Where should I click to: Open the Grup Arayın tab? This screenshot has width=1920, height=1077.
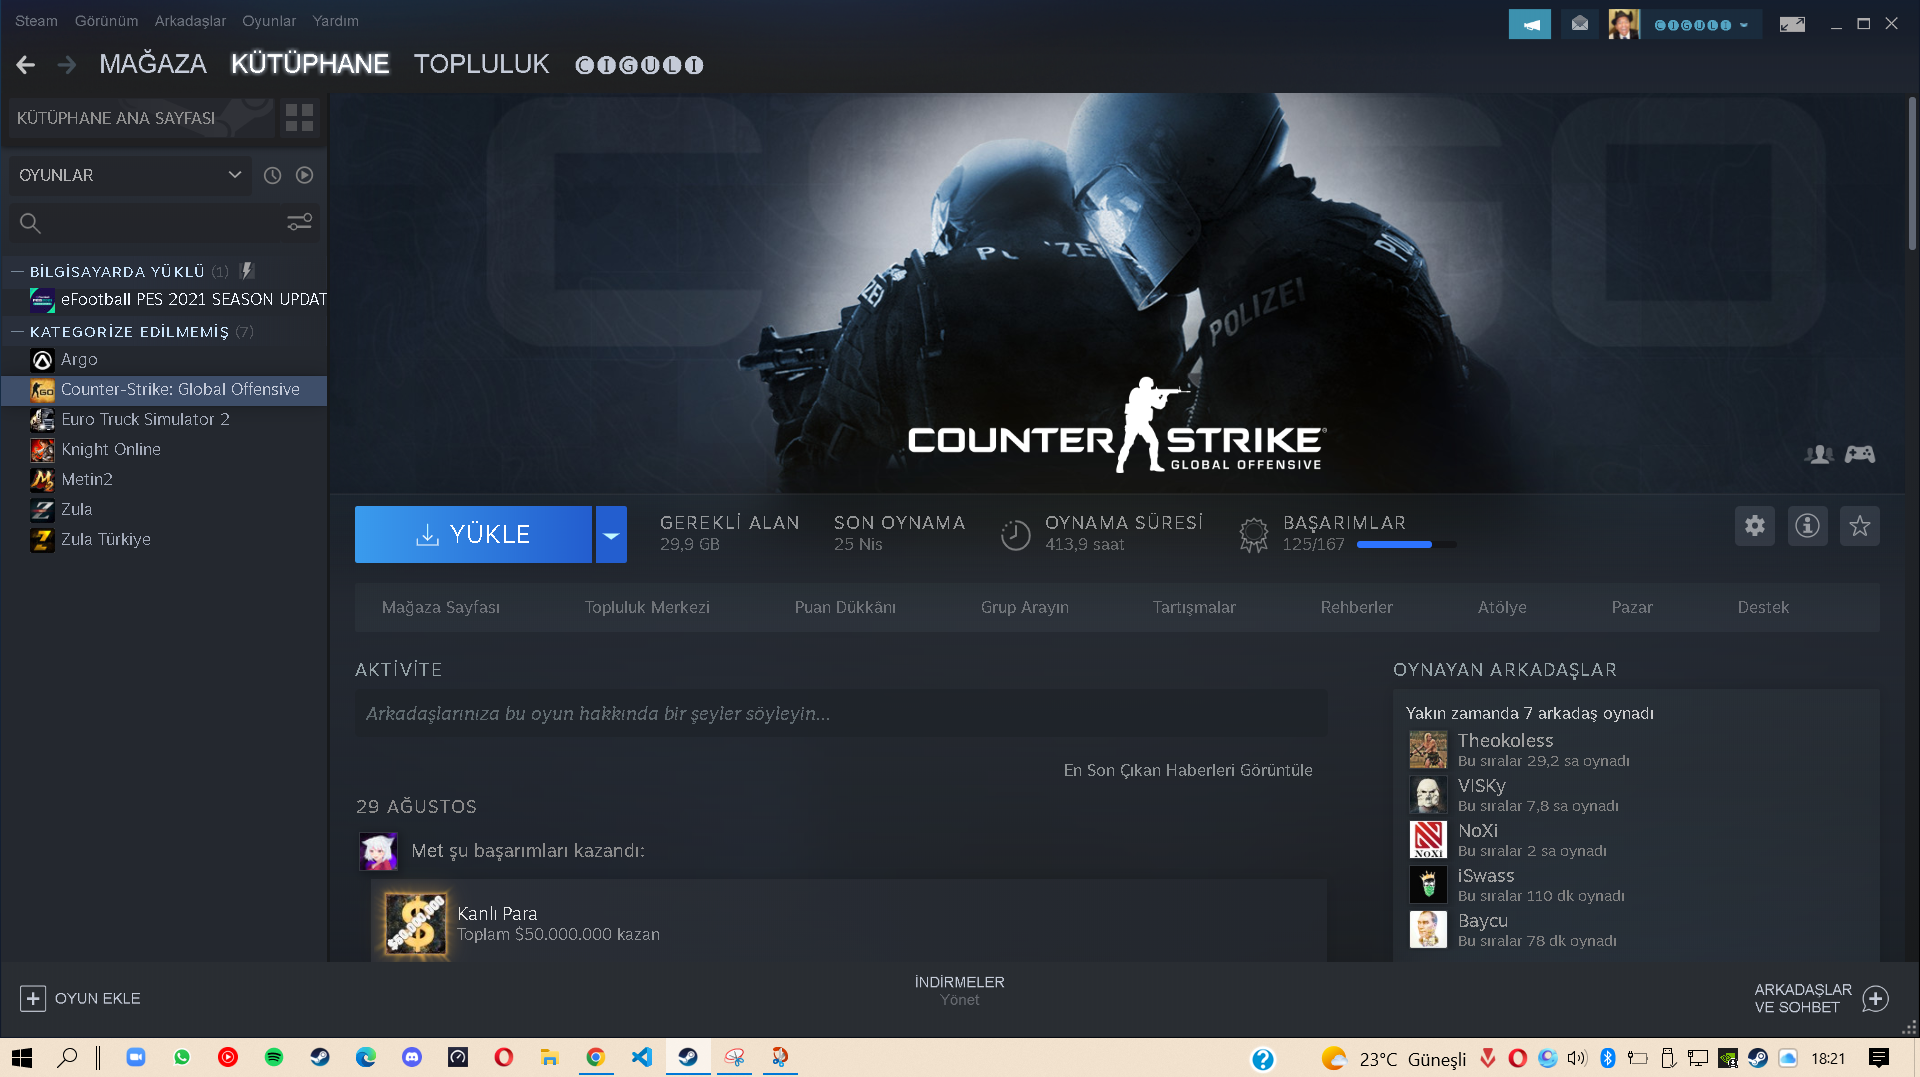pyautogui.click(x=1025, y=607)
